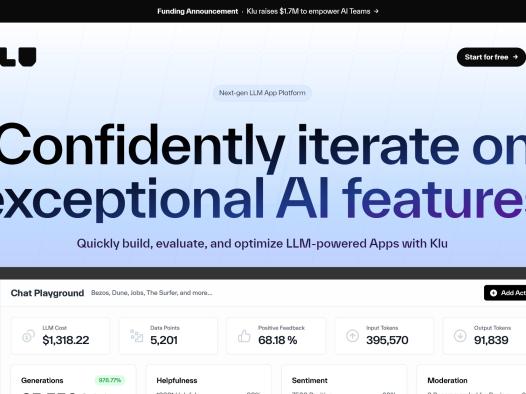This screenshot has width=526, height=394.
Task: Click the Add Action button in Chat Playground
Action: (x=505, y=293)
